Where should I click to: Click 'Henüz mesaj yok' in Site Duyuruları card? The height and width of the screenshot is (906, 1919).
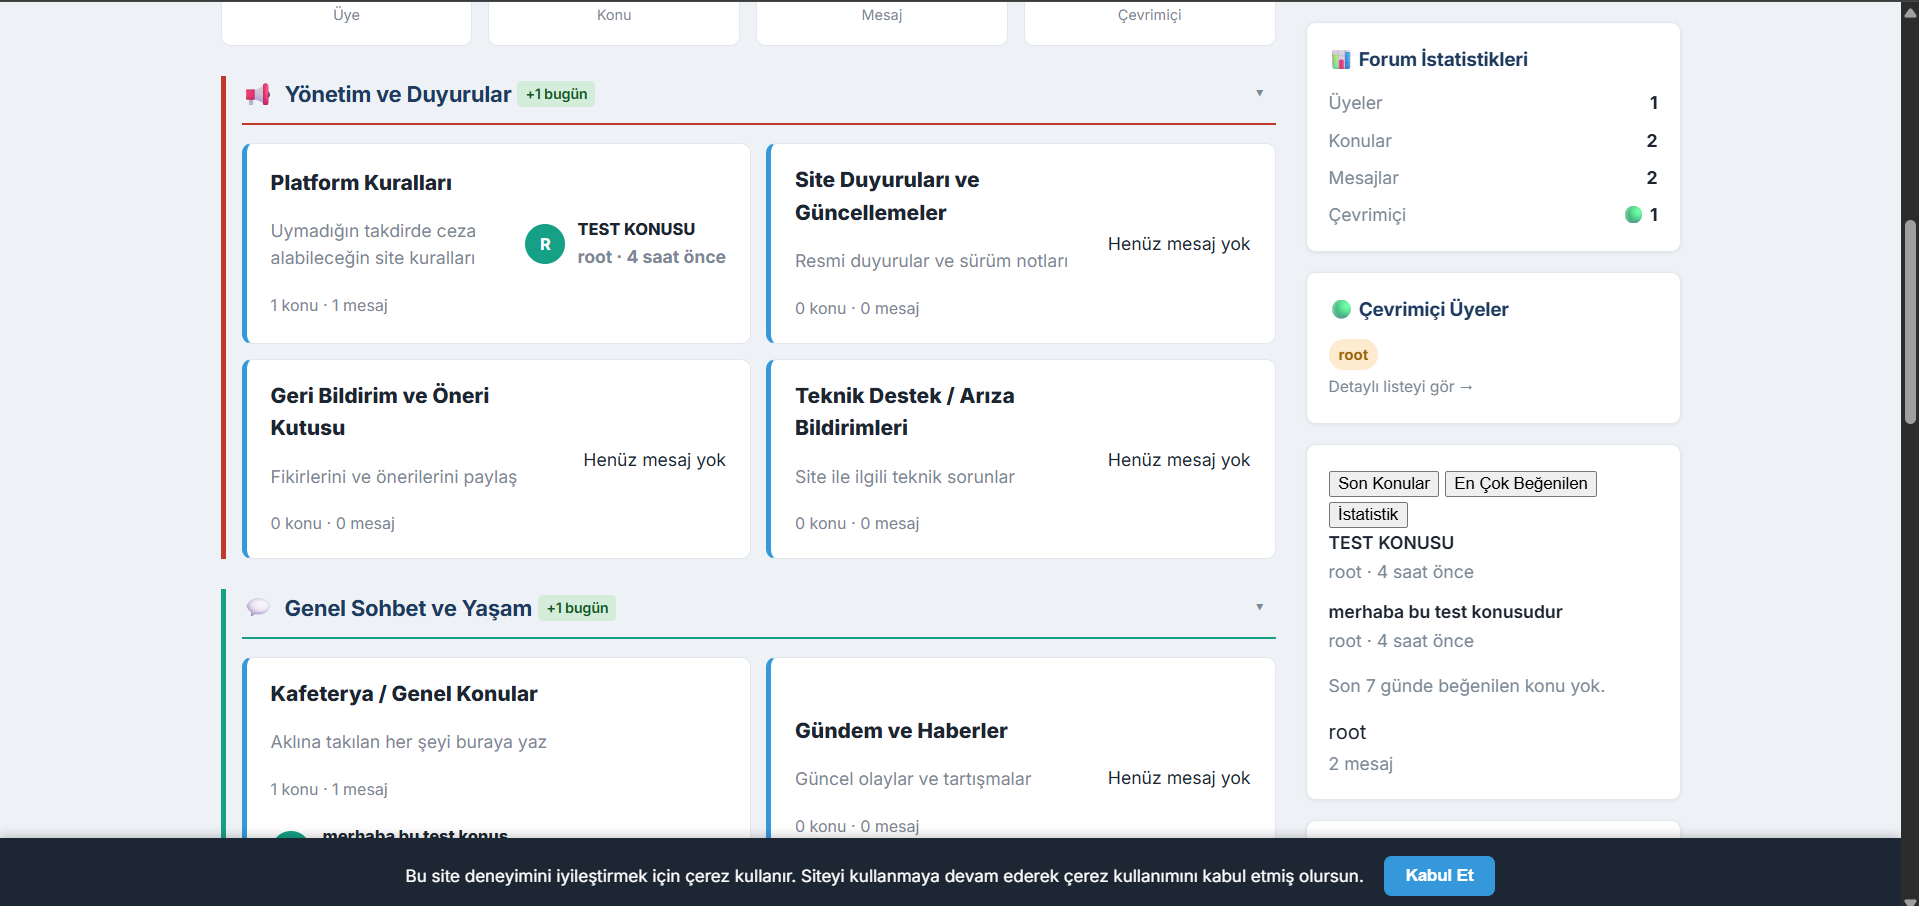(x=1178, y=244)
